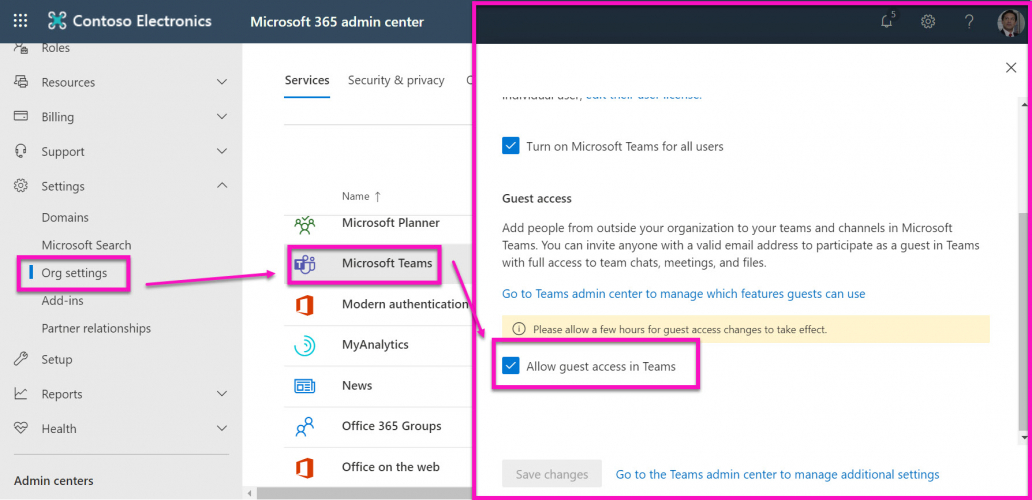This screenshot has width=1032, height=500.
Task: Click the info icon in guest access notice
Action: [519, 329]
